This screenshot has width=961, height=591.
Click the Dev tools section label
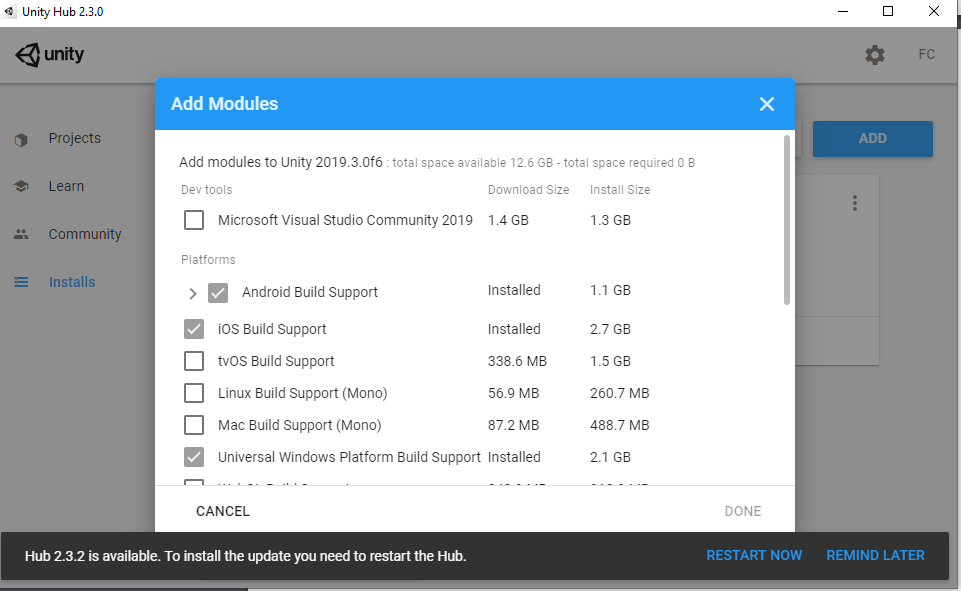pos(207,190)
